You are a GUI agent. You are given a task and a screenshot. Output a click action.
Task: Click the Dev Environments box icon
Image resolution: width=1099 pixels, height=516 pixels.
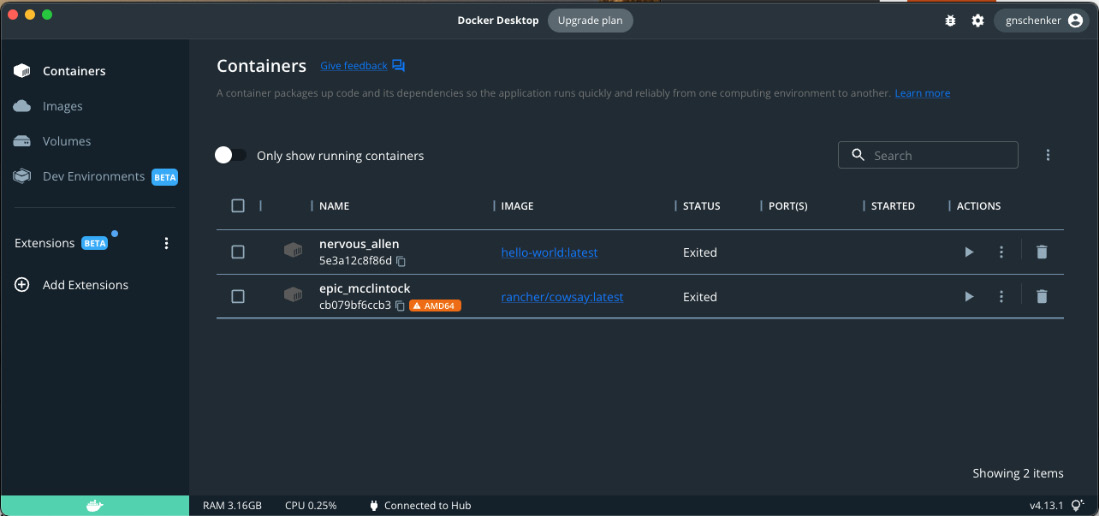pos(22,177)
